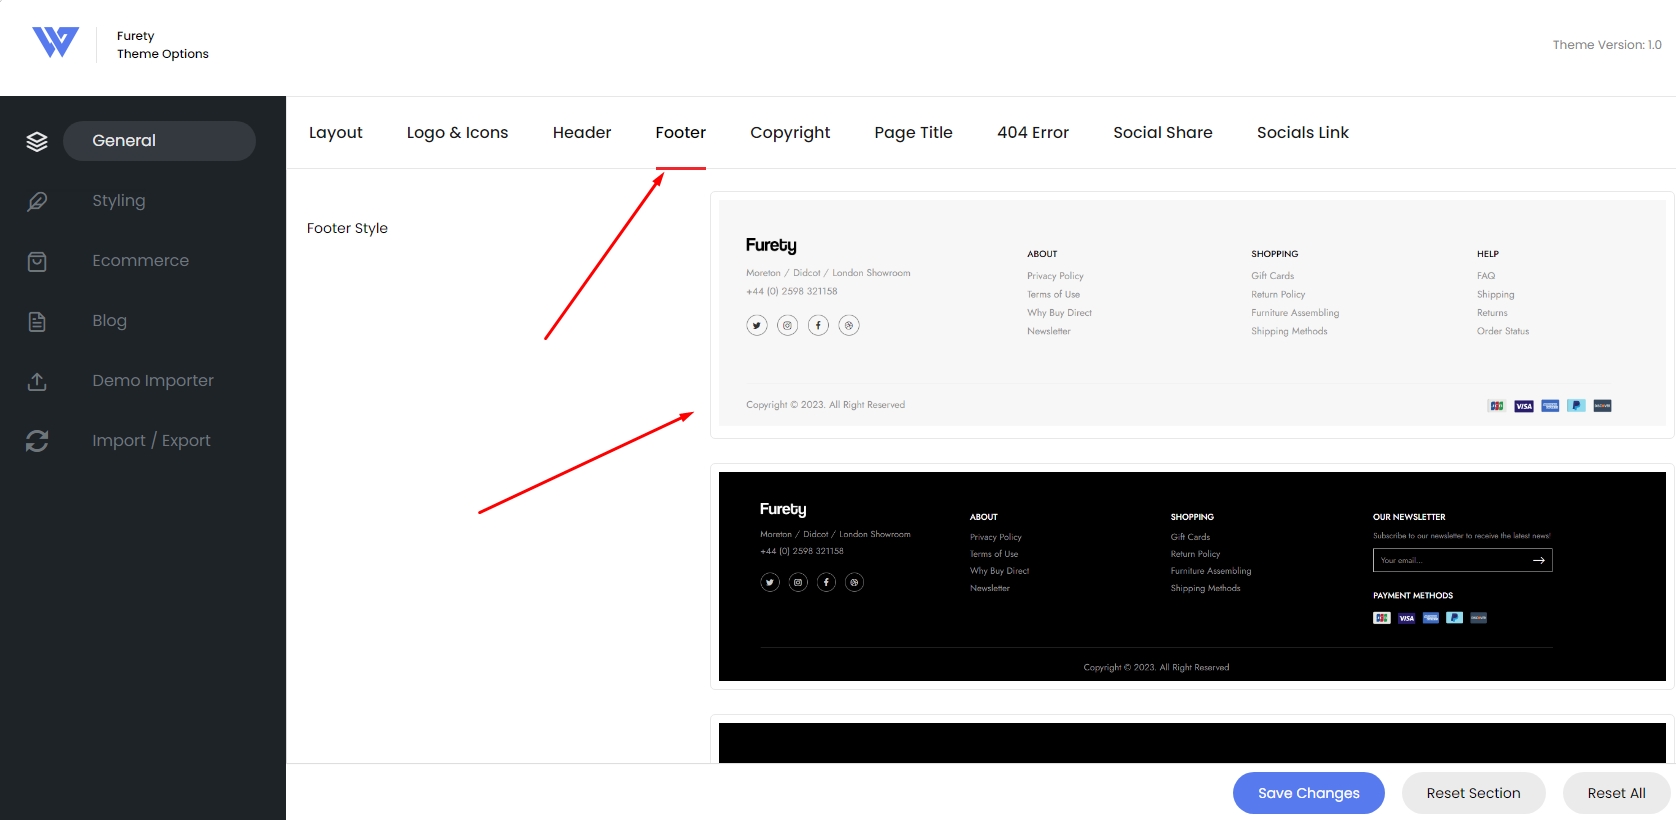Go to the Copyright tab
Screen dimensions: 1676x820
pyautogui.click(x=790, y=133)
